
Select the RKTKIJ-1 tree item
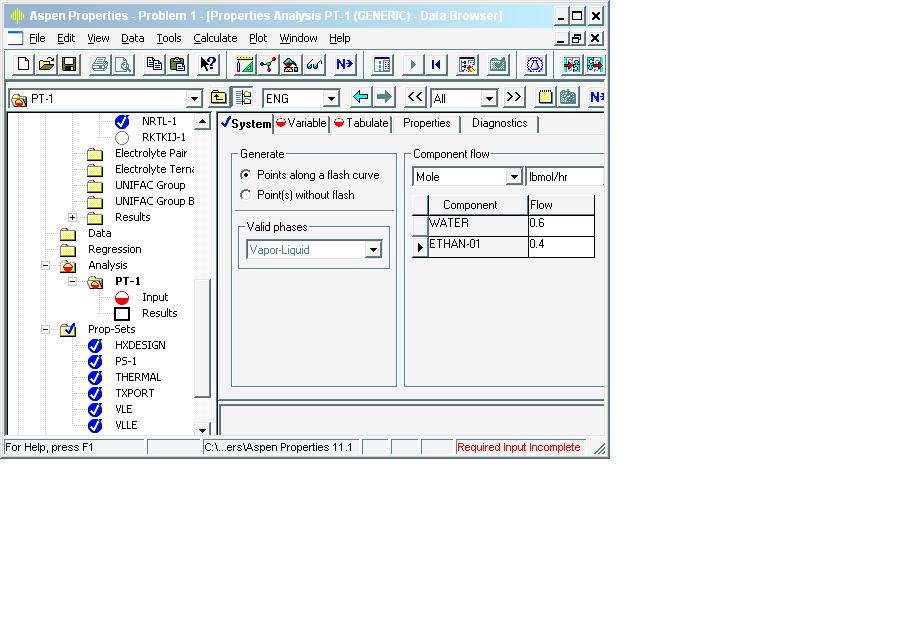click(163, 137)
